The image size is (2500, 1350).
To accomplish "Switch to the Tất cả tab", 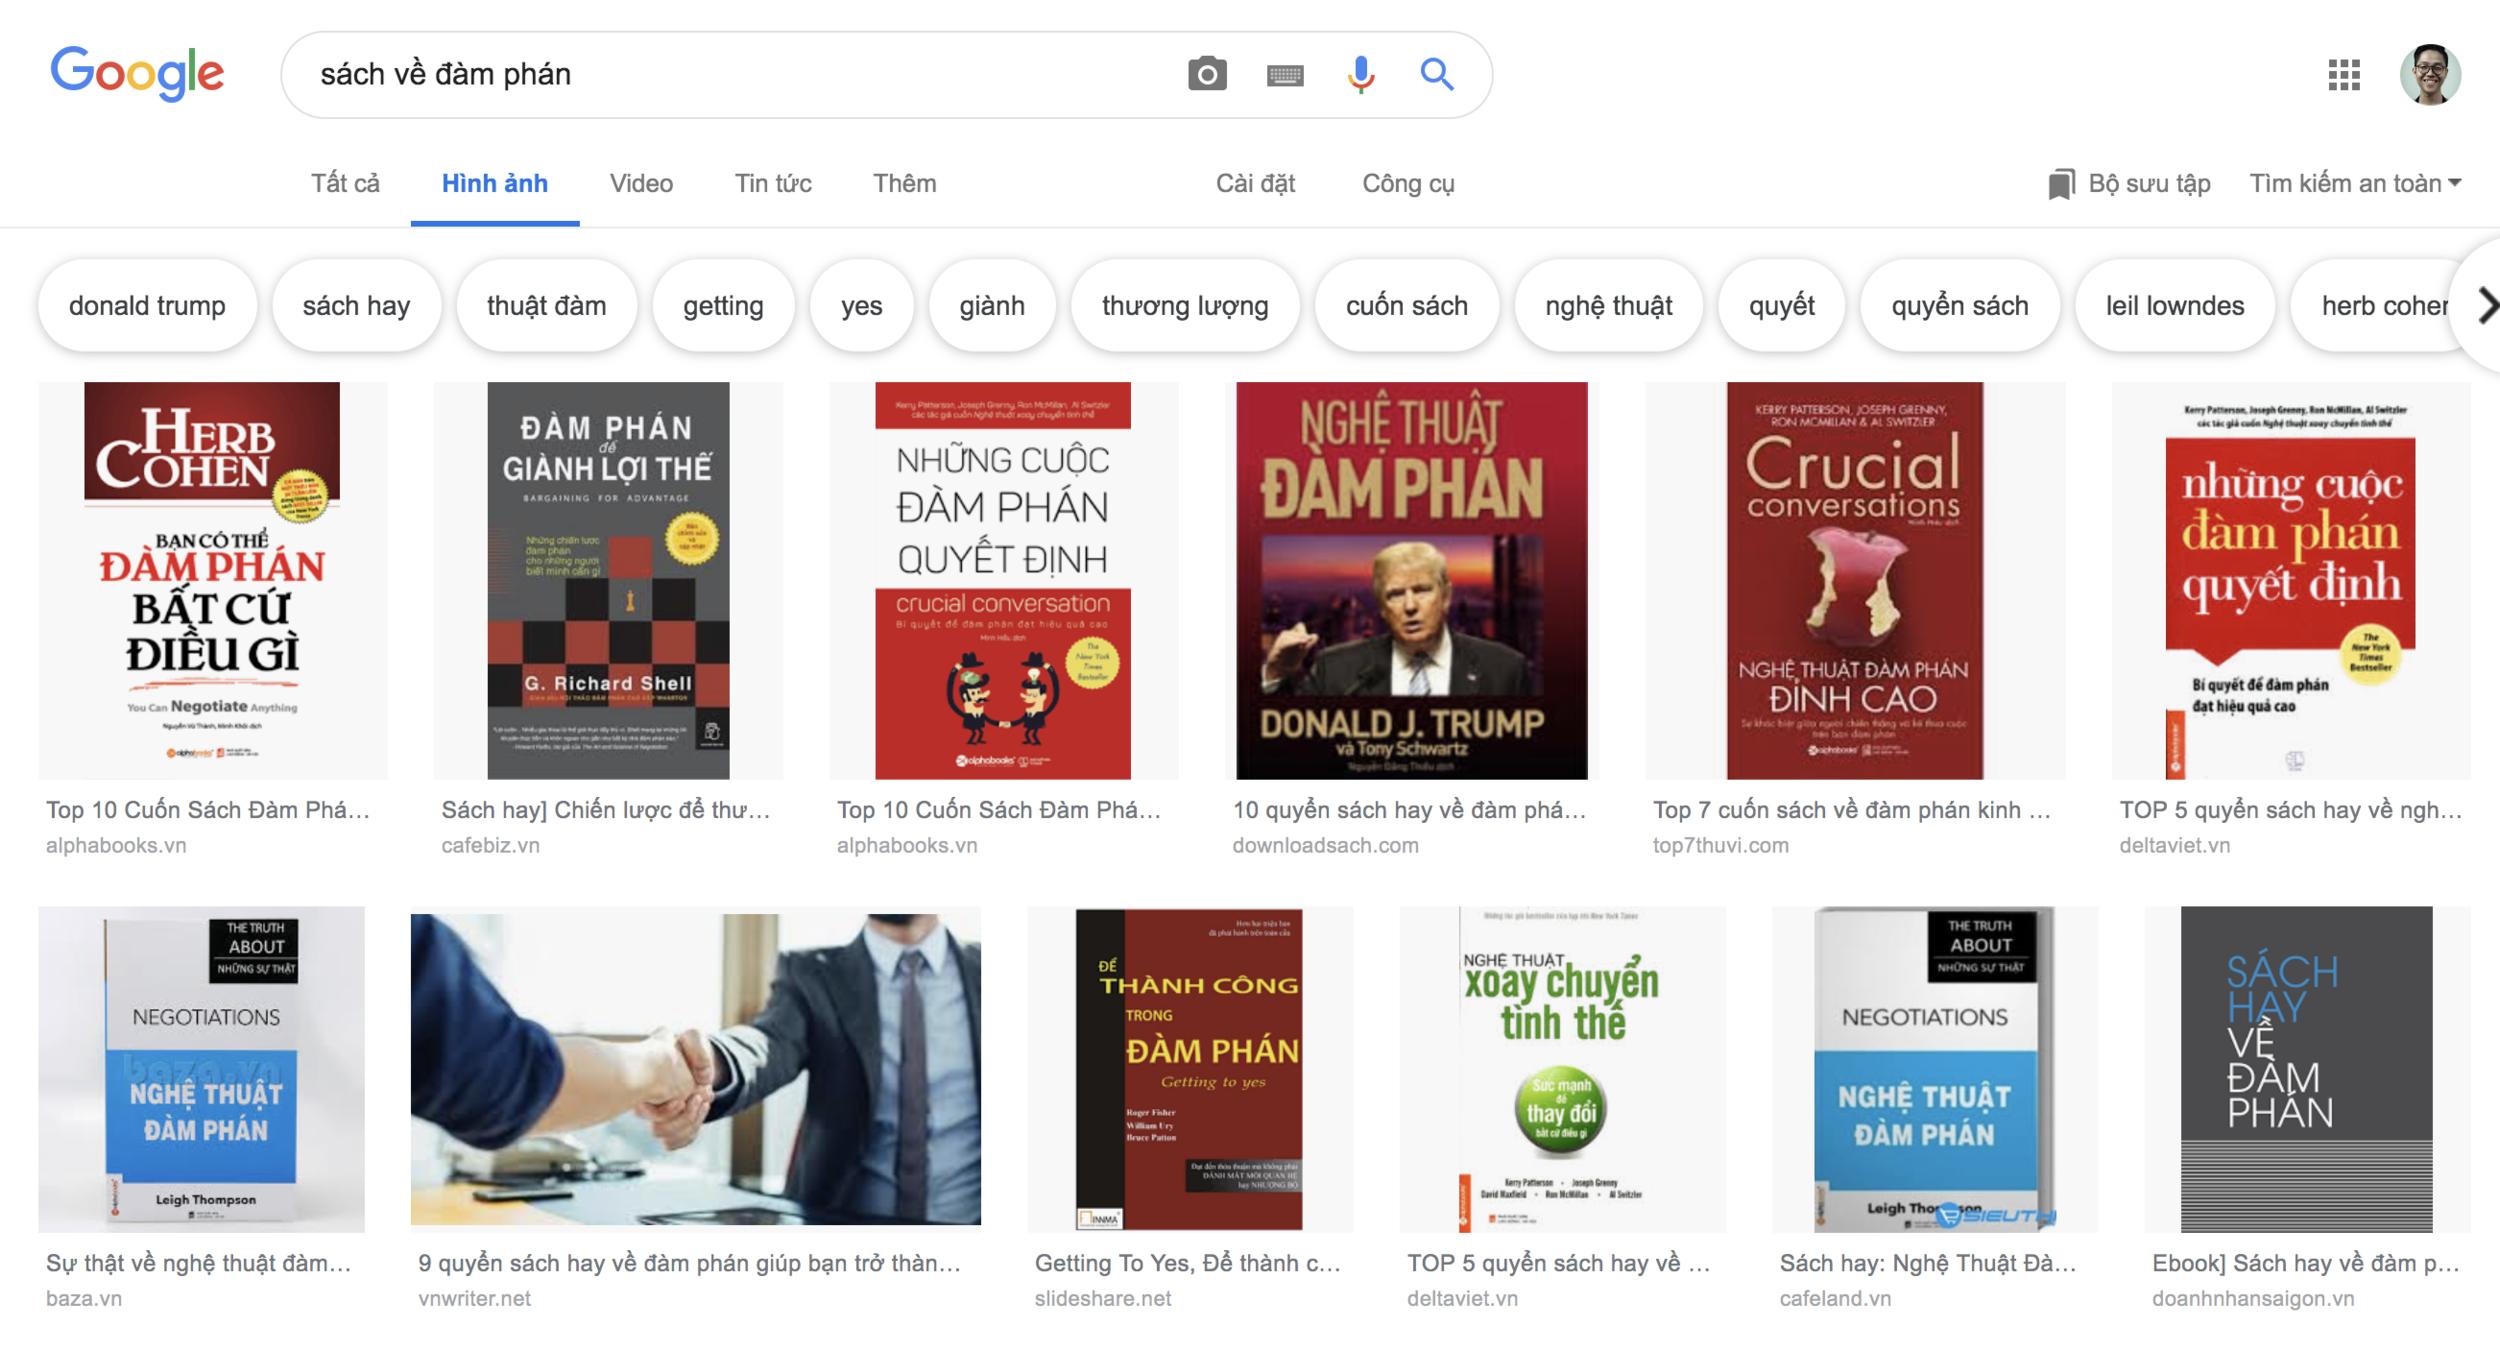I will (x=345, y=184).
